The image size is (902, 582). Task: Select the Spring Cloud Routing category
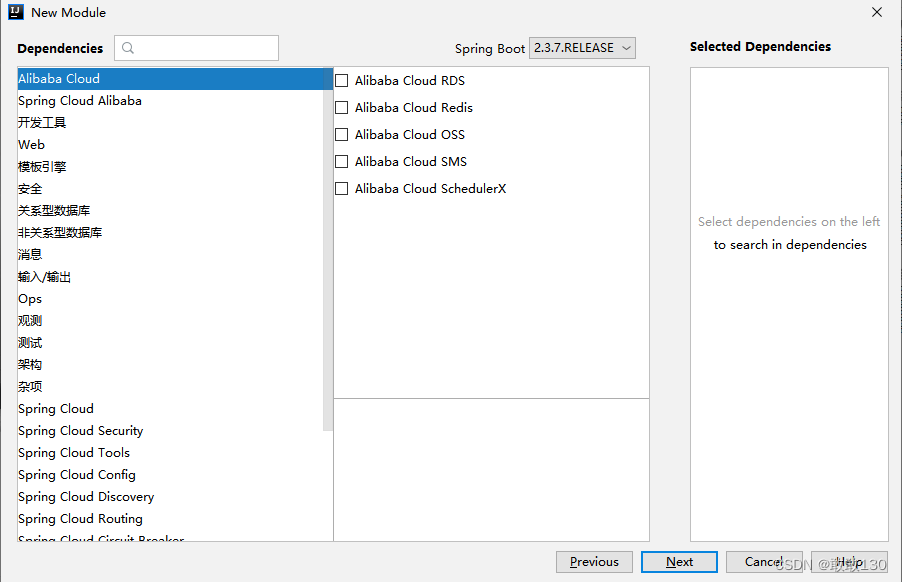pyautogui.click(x=175, y=519)
